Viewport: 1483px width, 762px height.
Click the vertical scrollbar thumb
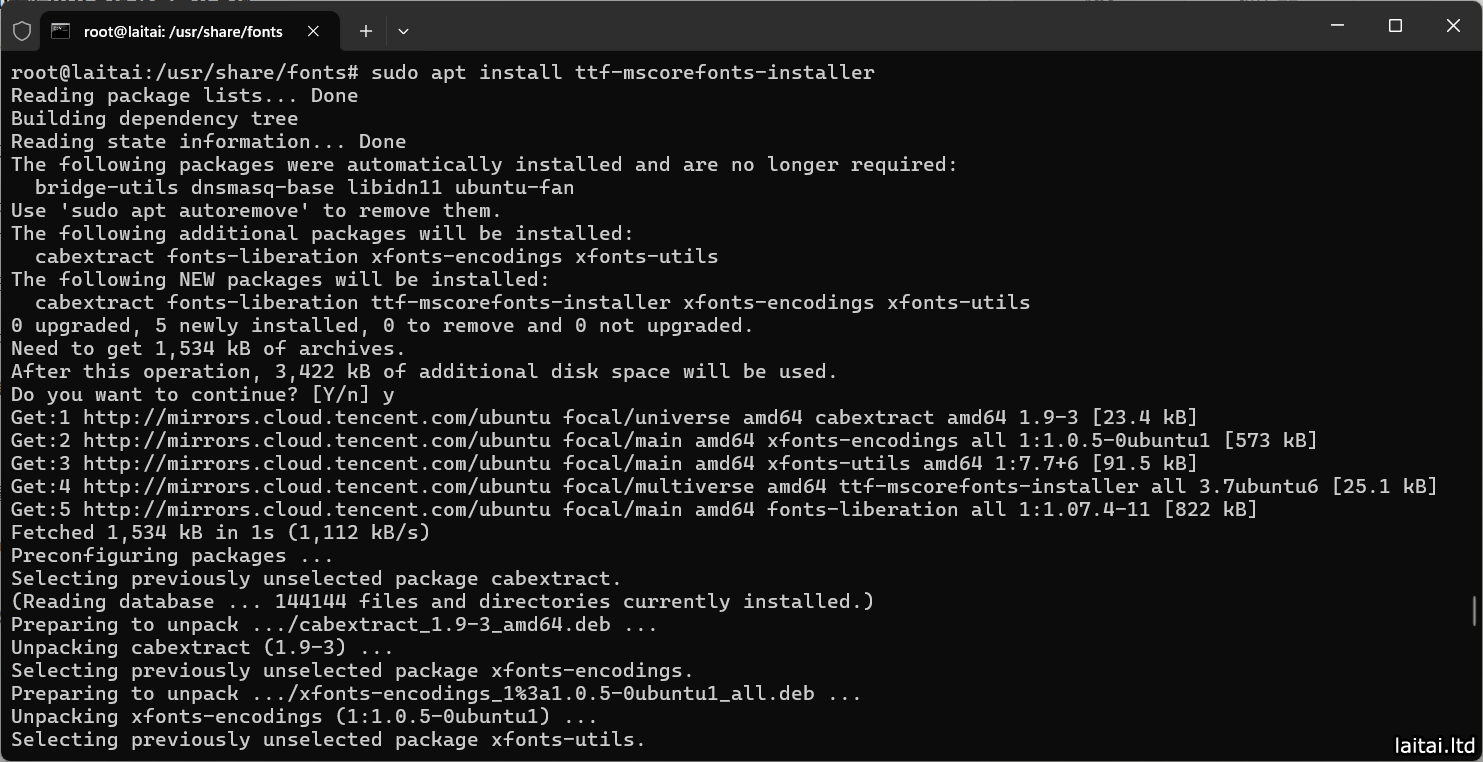(1475, 609)
